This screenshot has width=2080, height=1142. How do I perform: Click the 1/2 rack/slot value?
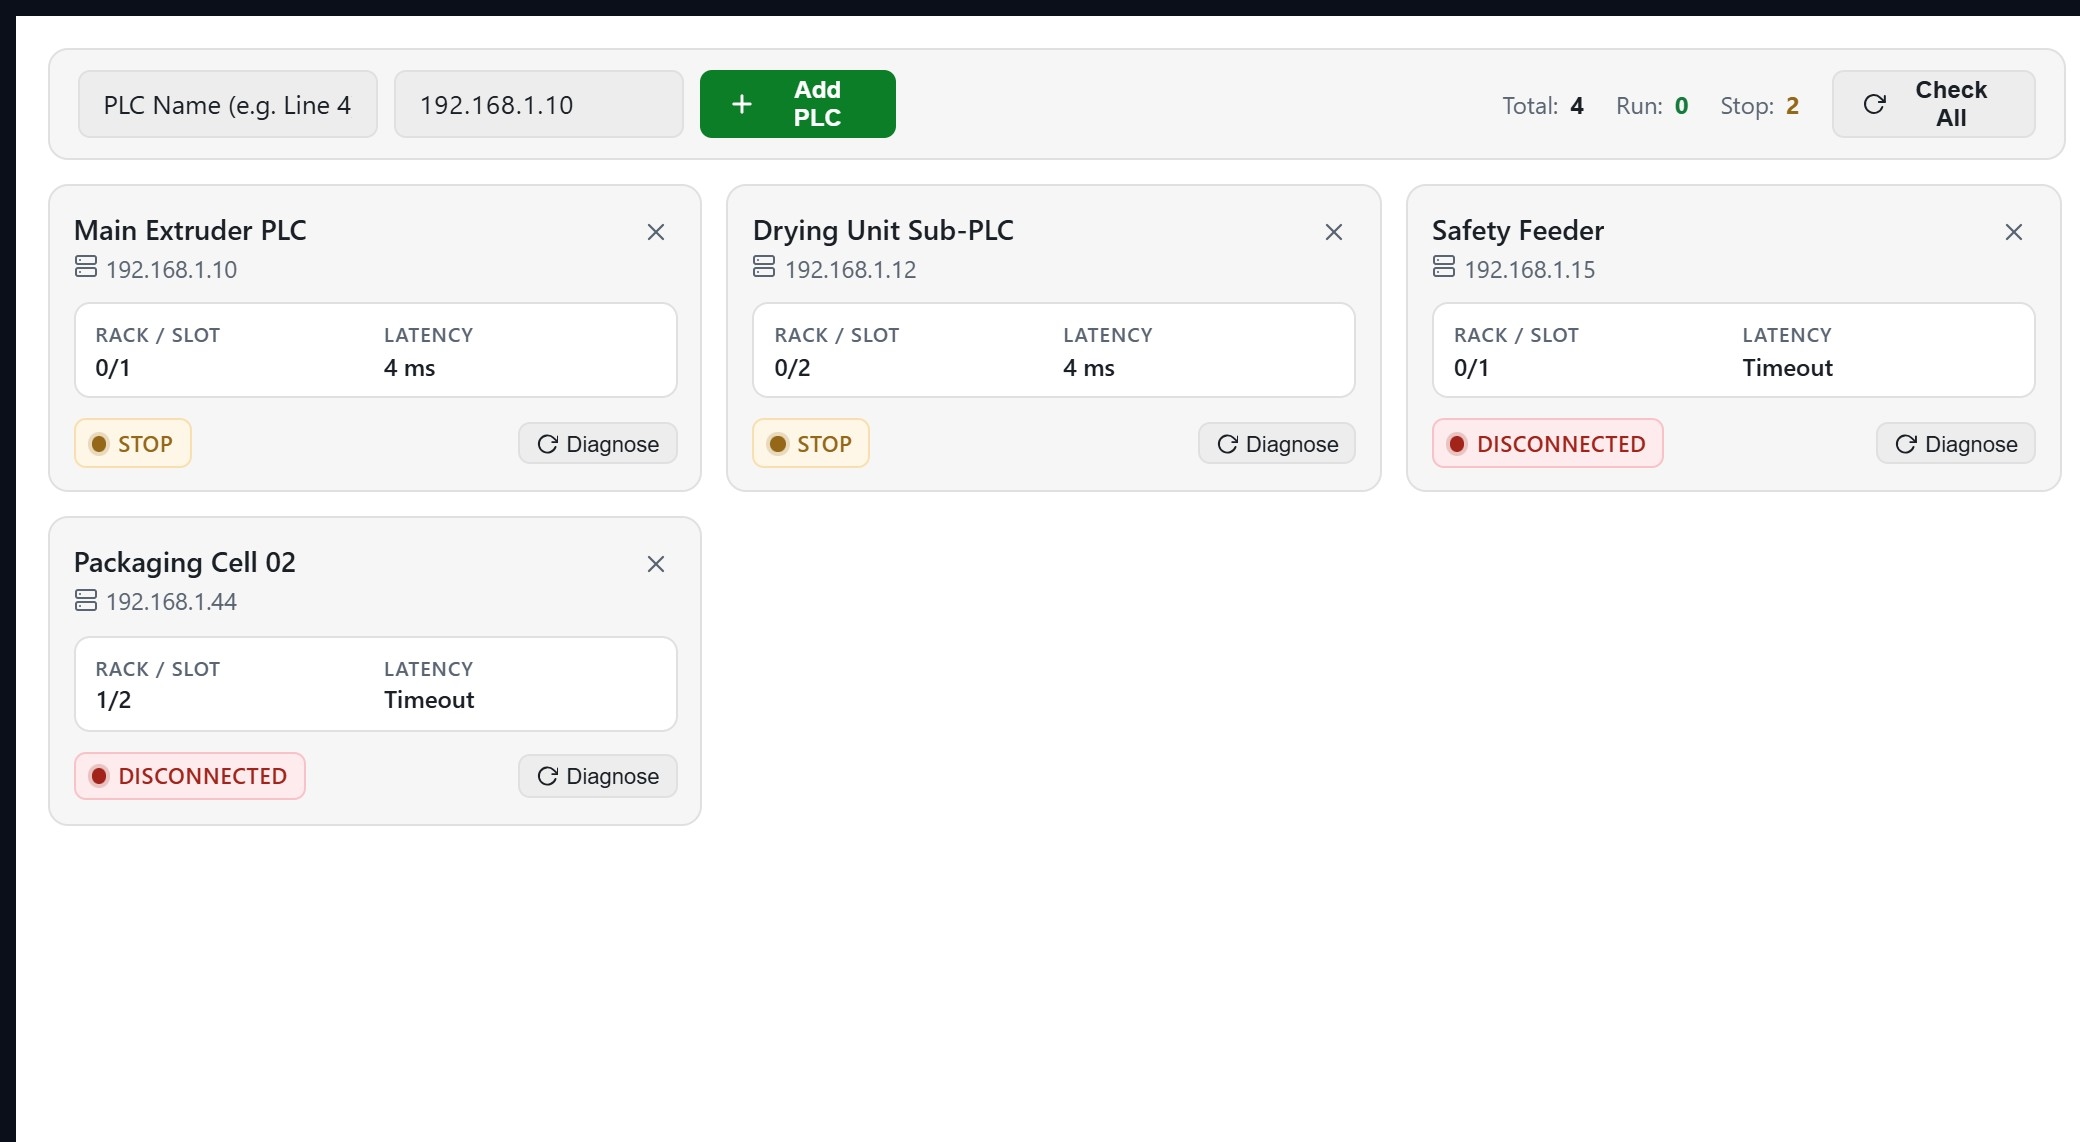point(113,700)
